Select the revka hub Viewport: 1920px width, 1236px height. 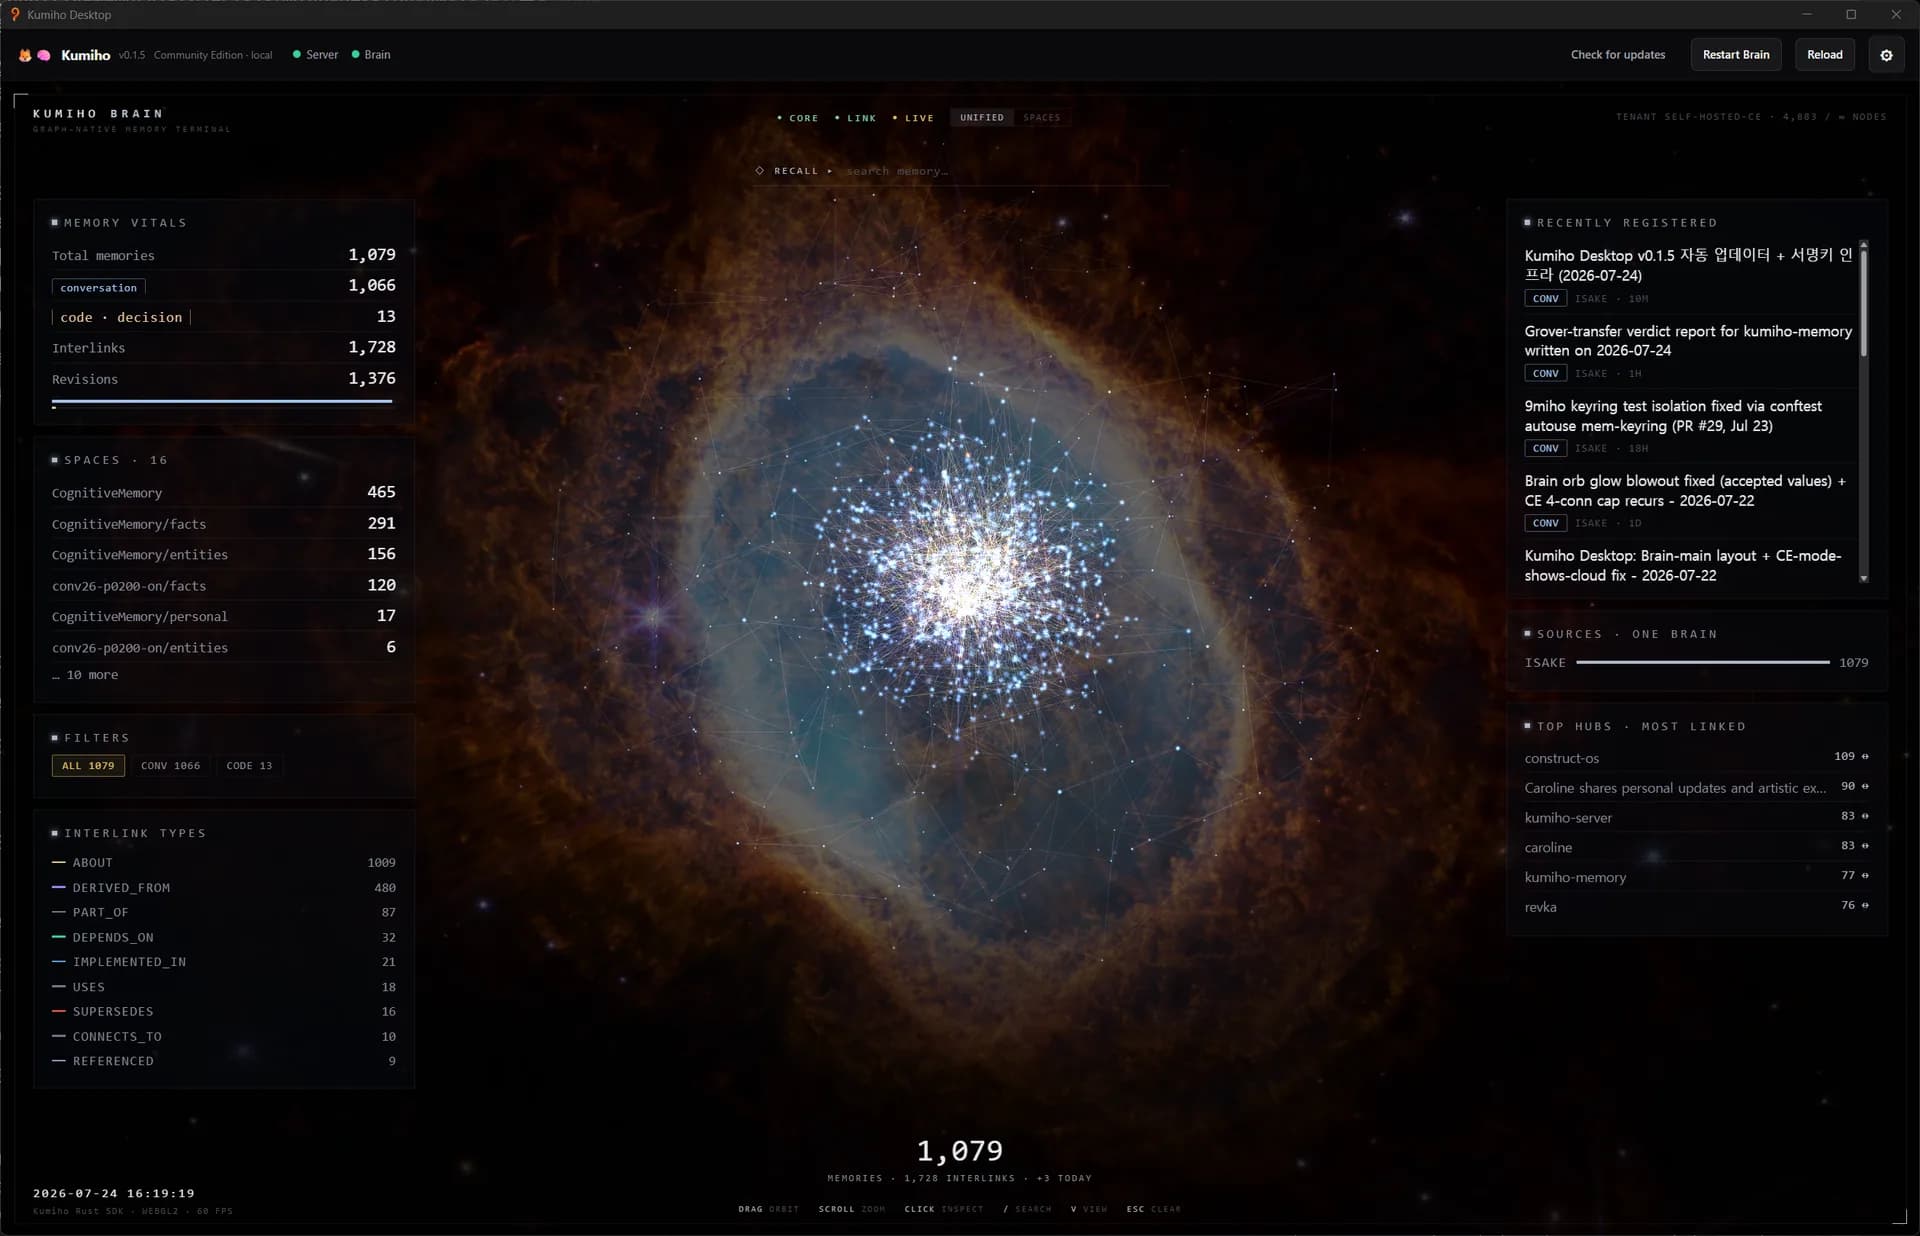[1696, 907]
